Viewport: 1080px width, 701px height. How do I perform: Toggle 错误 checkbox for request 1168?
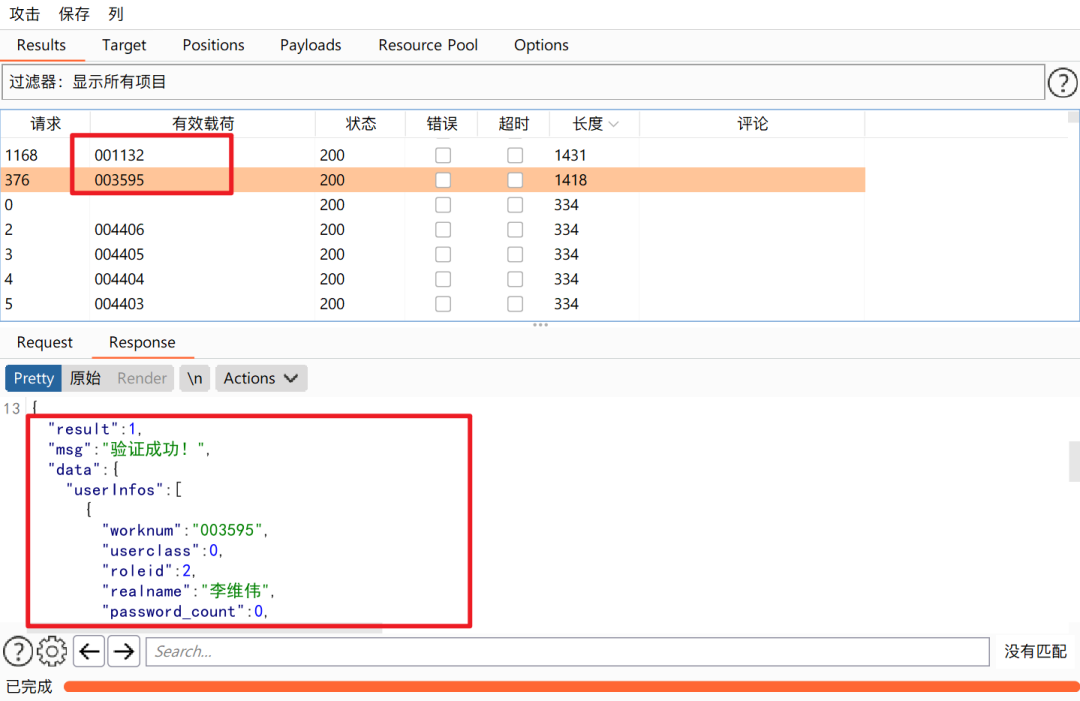tap(443, 155)
